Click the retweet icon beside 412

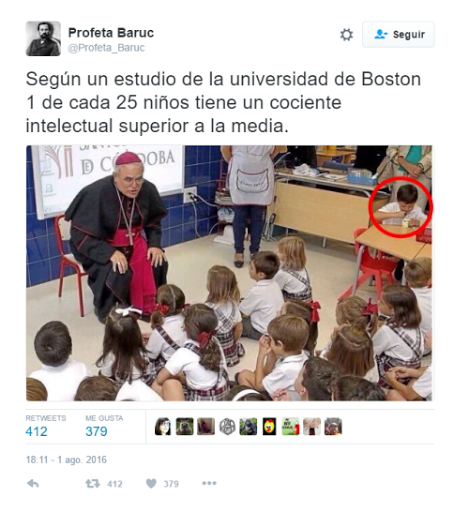pos(92,483)
